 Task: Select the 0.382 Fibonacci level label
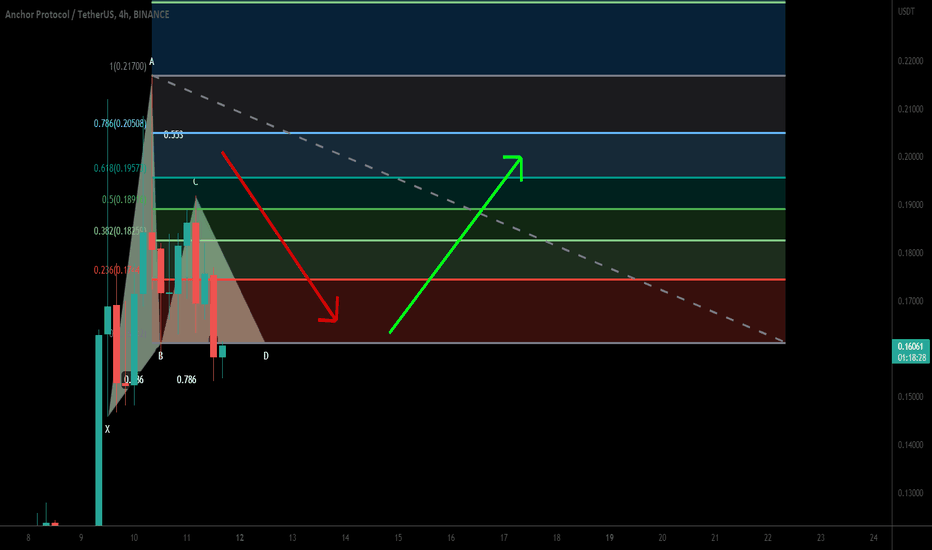pyautogui.click(x=119, y=231)
